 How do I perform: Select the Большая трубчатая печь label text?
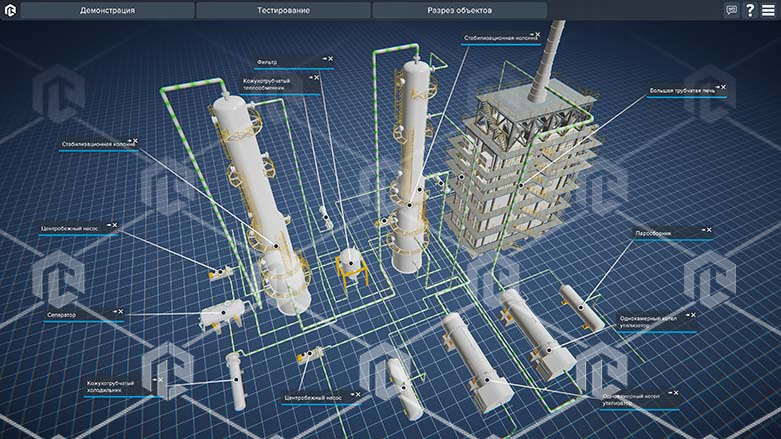[682, 91]
